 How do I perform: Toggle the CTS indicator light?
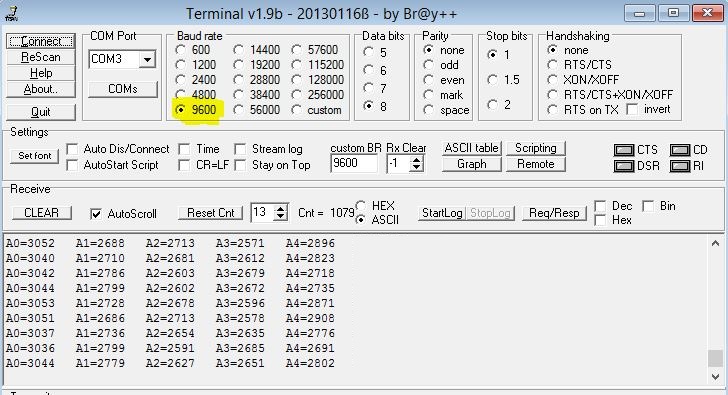pos(624,150)
